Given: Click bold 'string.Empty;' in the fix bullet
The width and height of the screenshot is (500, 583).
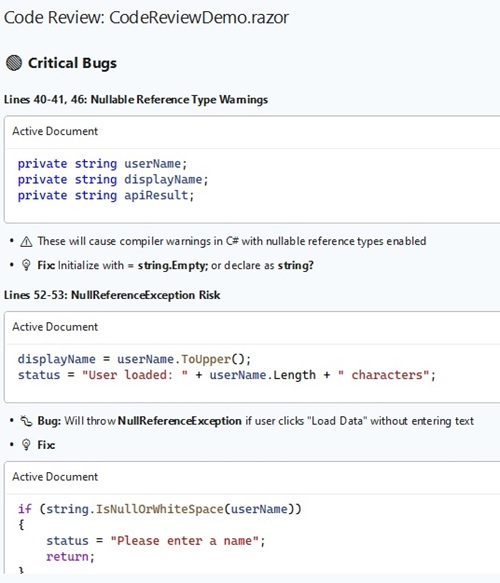Looking at the screenshot, I should [x=173, y=265].
